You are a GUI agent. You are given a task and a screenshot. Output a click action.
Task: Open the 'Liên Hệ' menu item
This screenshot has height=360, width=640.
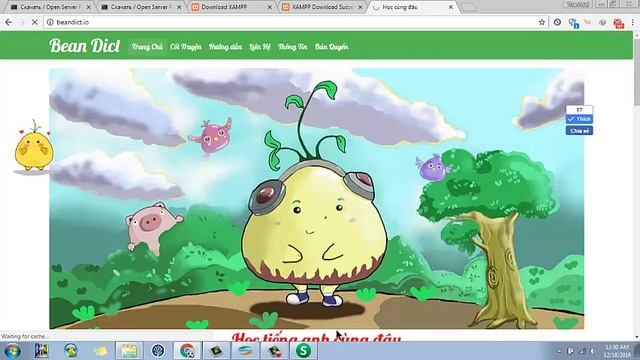point(260,47)
